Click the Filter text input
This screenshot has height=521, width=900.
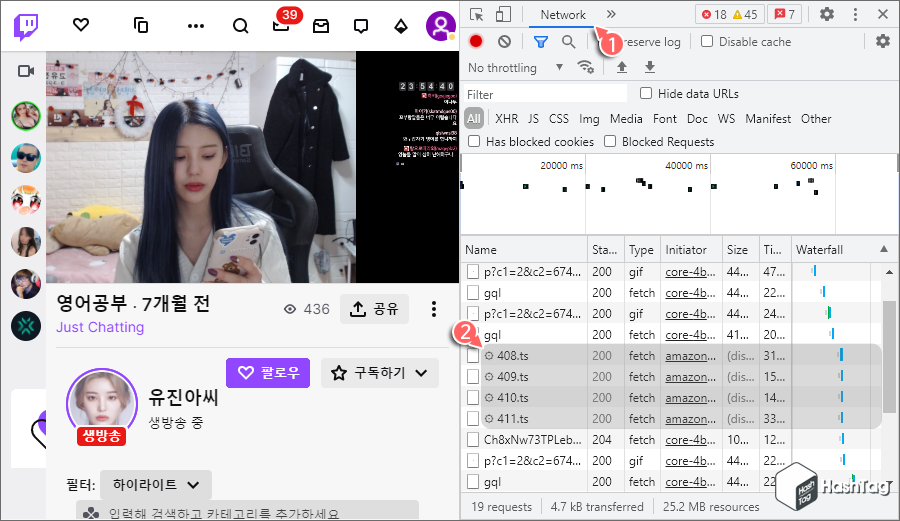coord(545,94)
